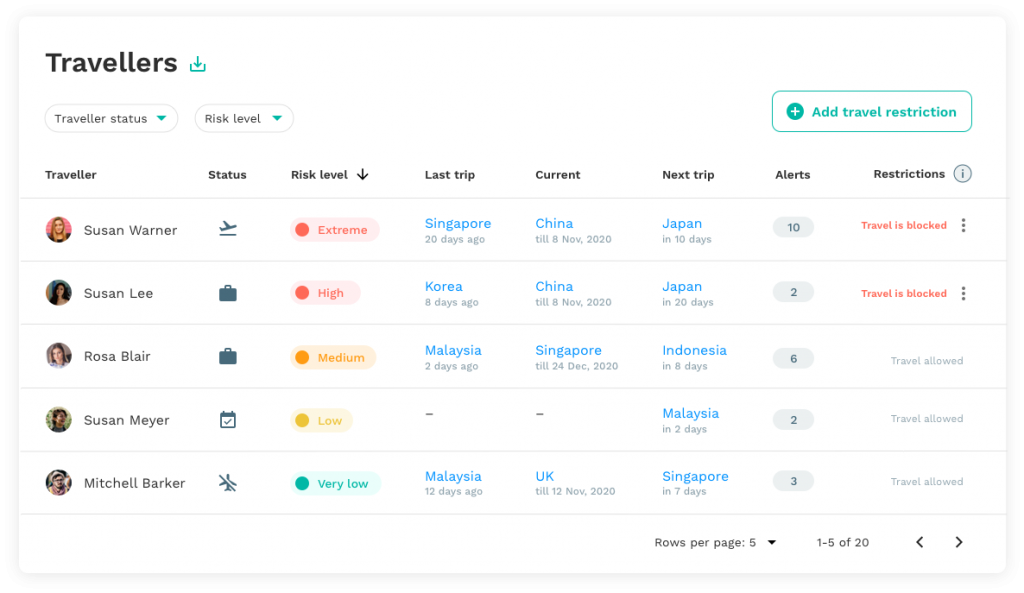Click the Status column header
1024x593 pixels.
(x=227, y=174)
